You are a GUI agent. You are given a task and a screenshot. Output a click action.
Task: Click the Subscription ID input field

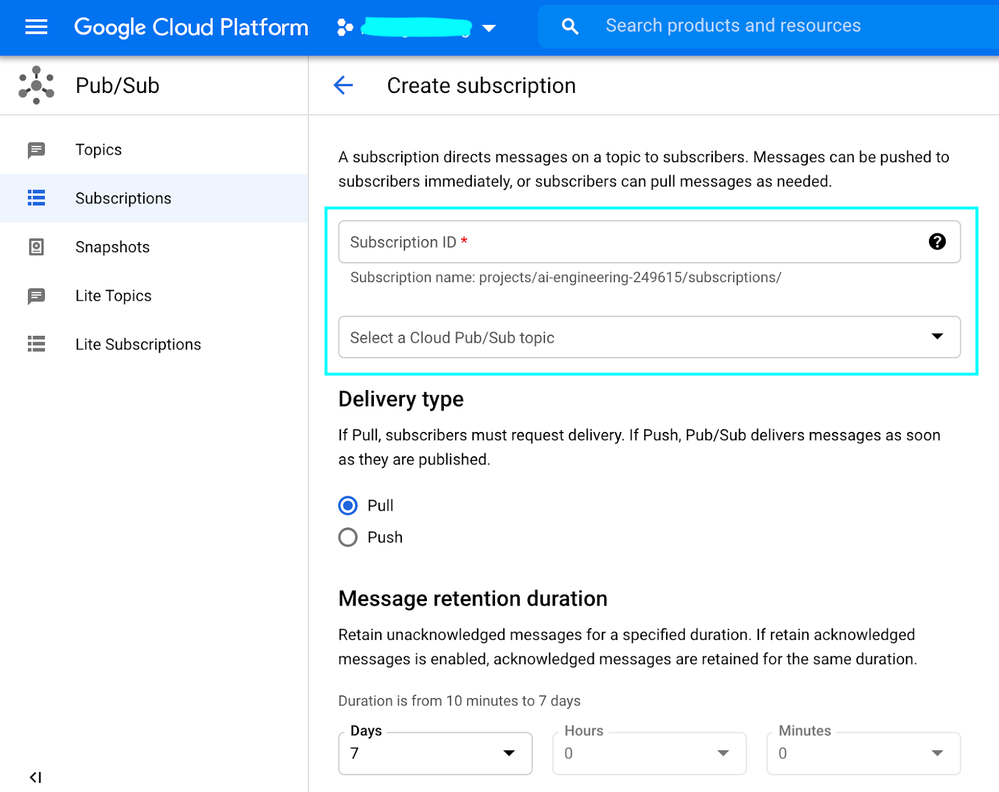[x=630, y=242]
